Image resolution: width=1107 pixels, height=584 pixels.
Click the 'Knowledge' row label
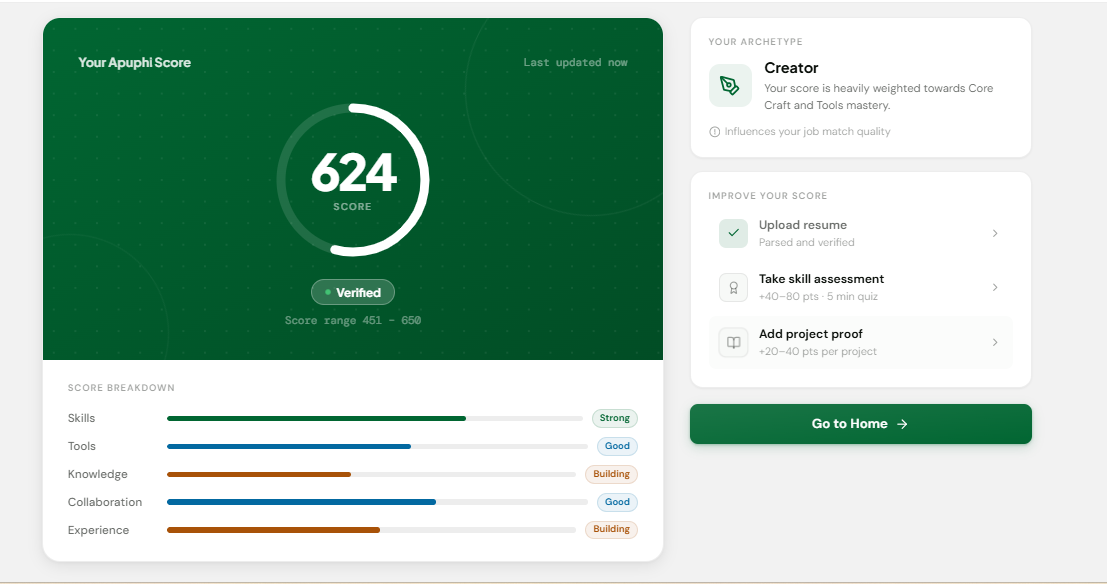point(97,475)
